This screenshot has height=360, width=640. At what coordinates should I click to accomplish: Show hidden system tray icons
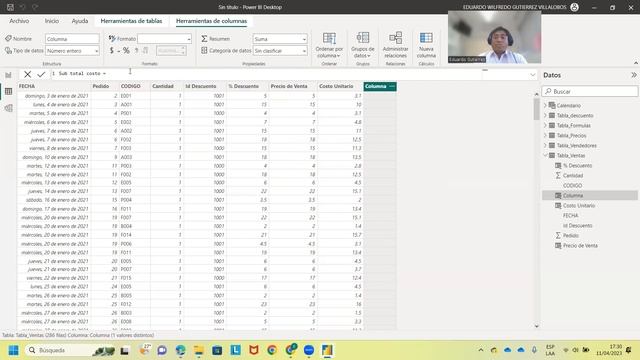click(x=481, y=350)
